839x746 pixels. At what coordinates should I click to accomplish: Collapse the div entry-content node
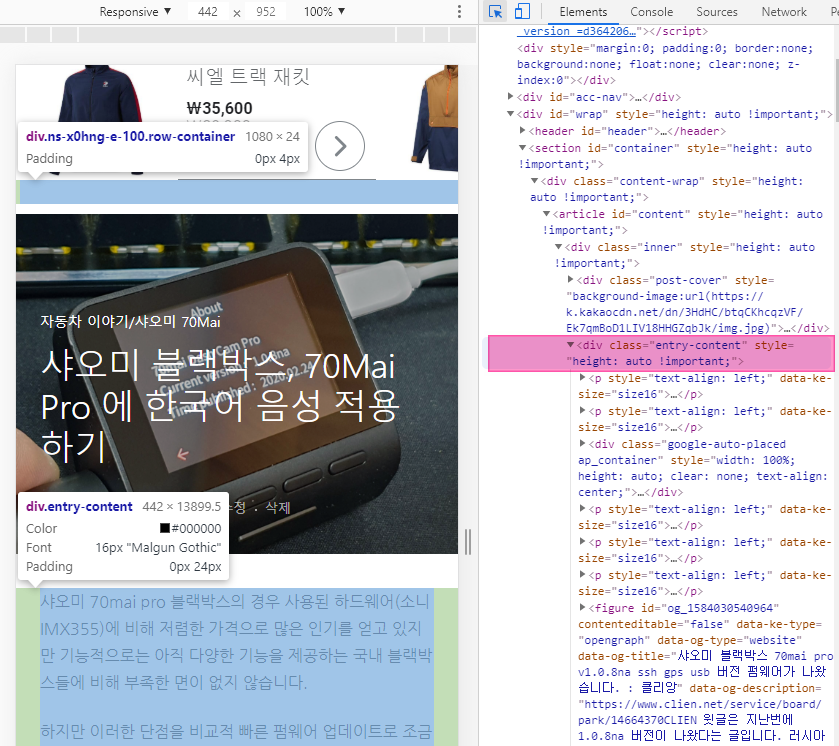tap(570, 345)
